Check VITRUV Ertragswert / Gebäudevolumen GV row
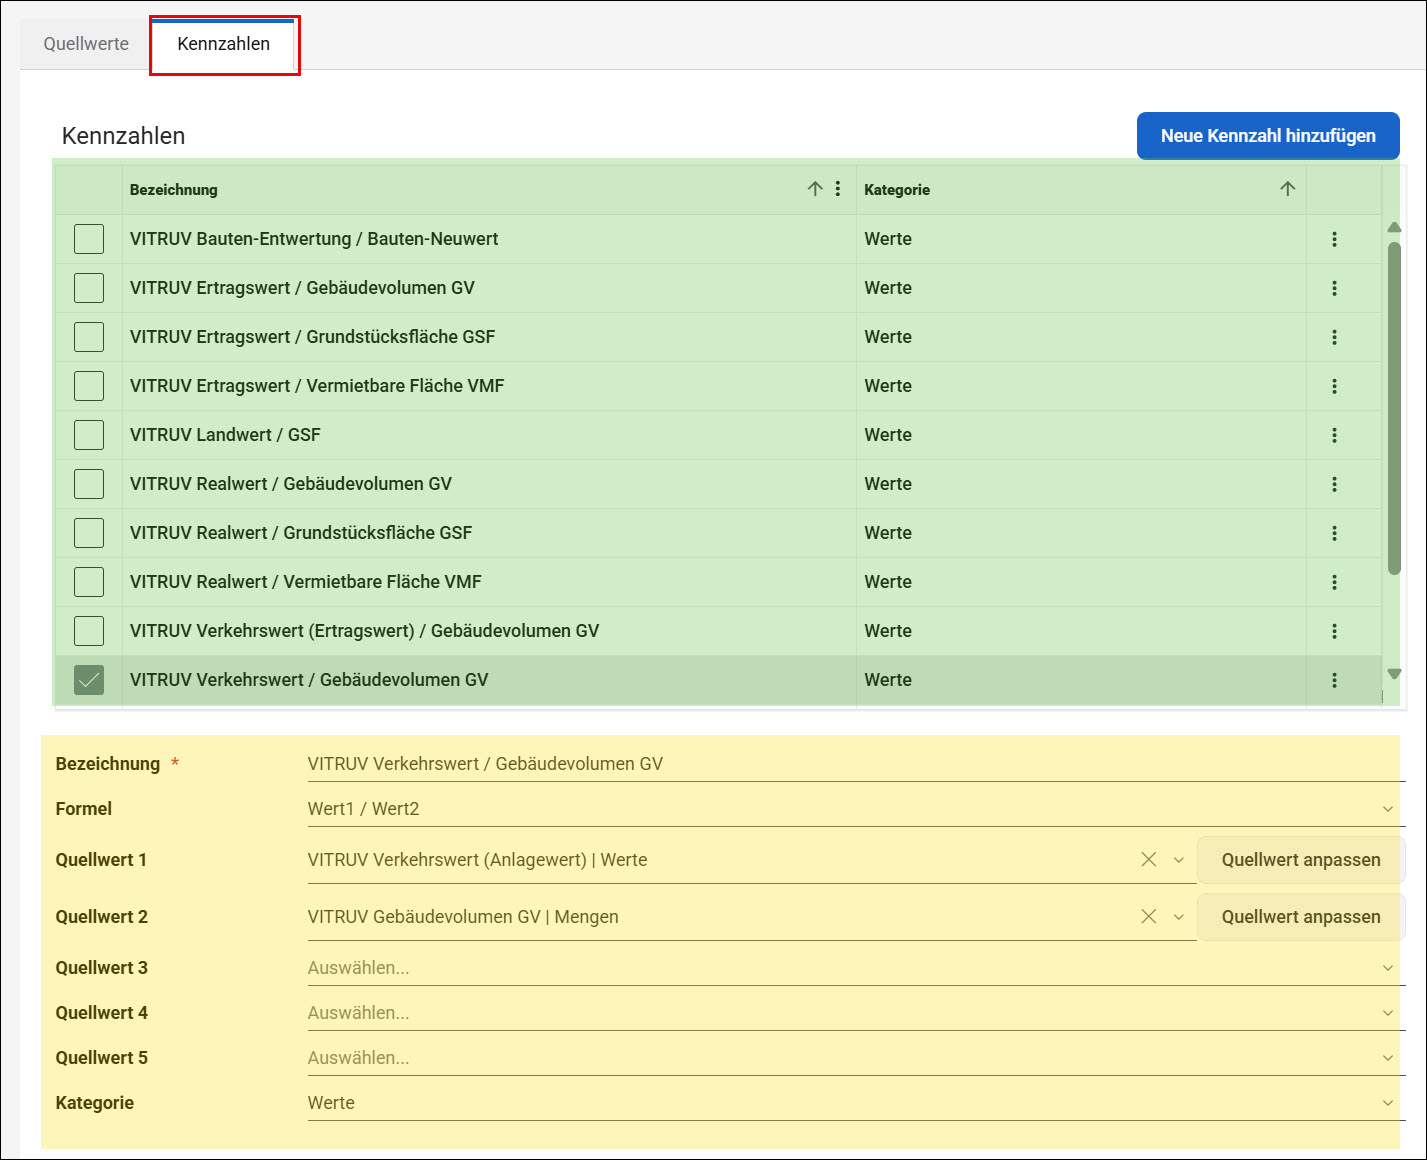The image size is (1427, 1160). click(x=89, y=288)
